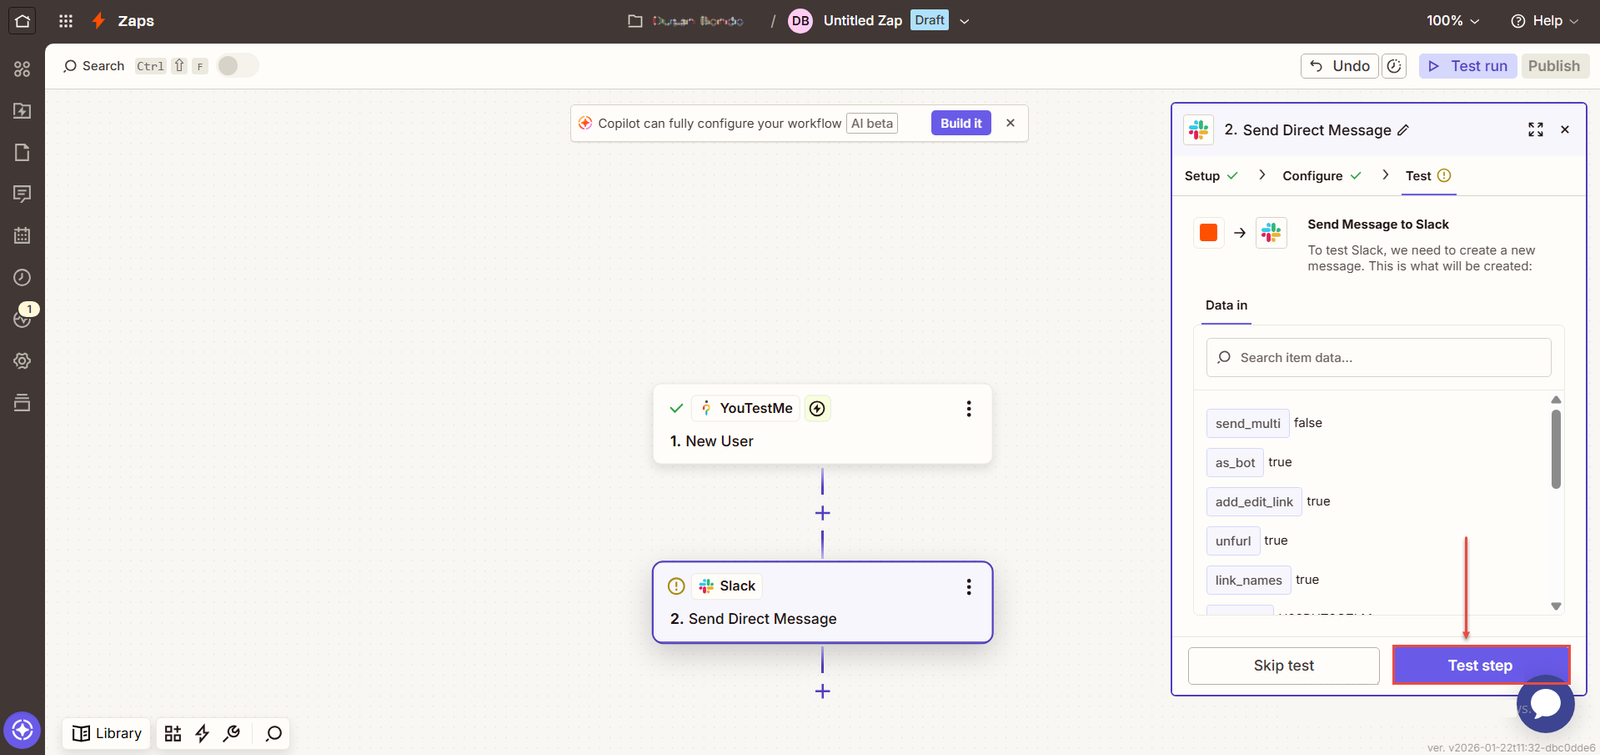Switch to the Configure tab

pos(1312,176)
